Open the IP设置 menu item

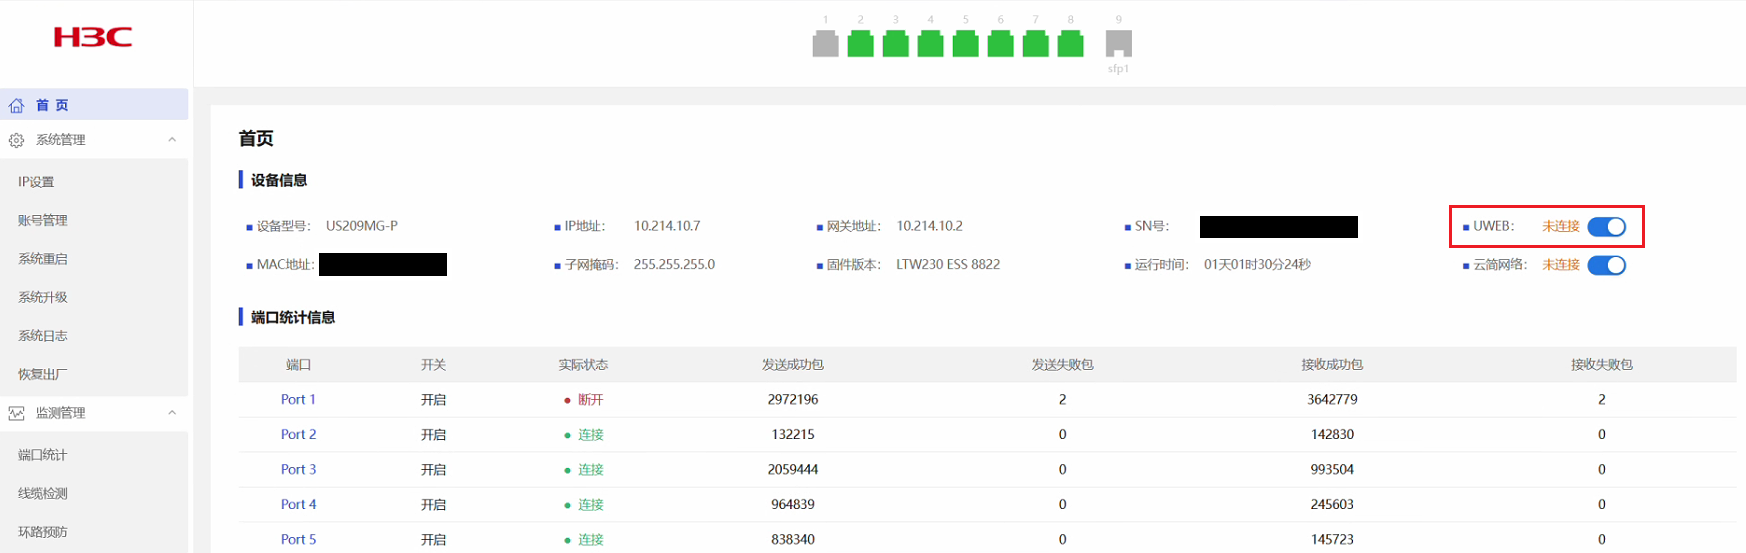point(36,182)
